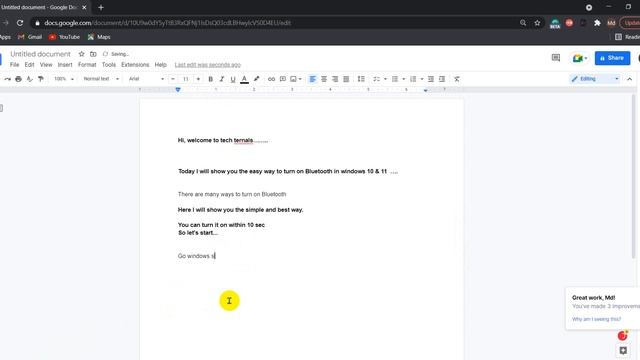Toggle italic formatting

click(222, 79)
